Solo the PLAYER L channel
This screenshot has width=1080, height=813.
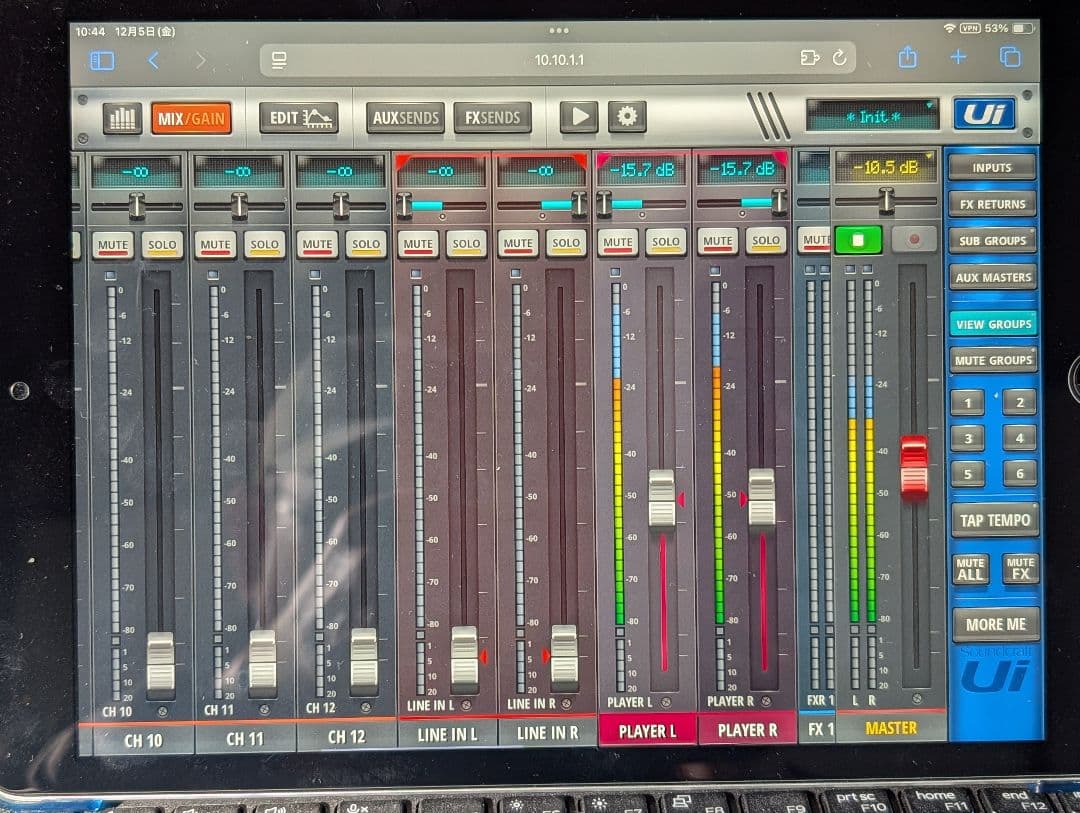(x=665, y=242)
